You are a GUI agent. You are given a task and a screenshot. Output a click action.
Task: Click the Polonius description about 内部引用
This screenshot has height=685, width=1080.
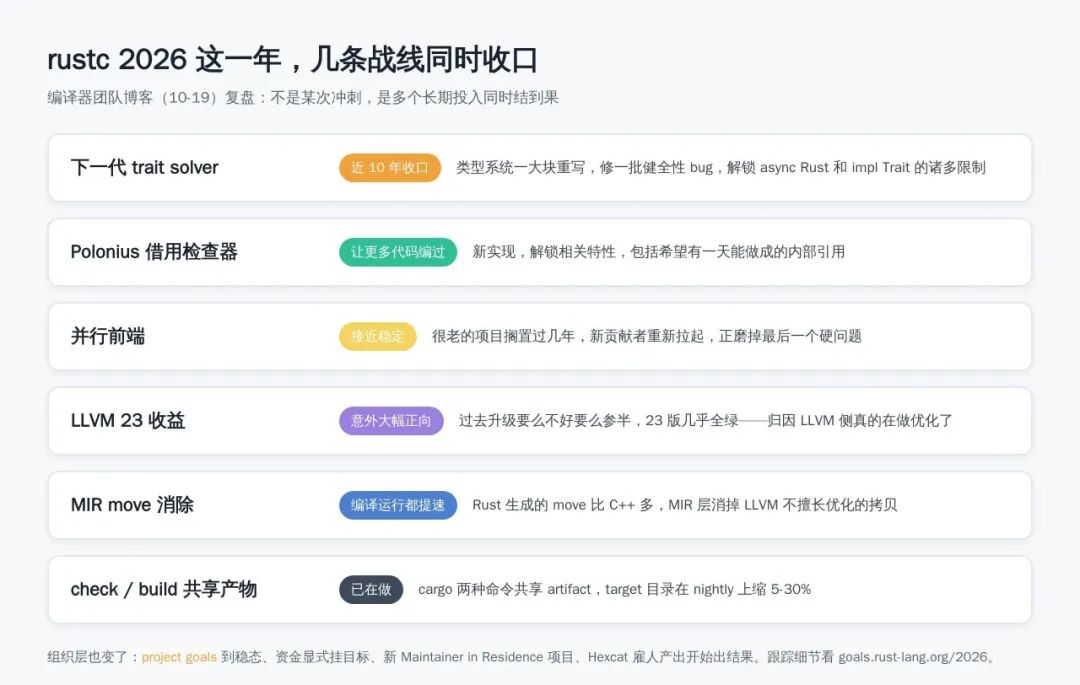pyautogui.click(x=658, y=252)
